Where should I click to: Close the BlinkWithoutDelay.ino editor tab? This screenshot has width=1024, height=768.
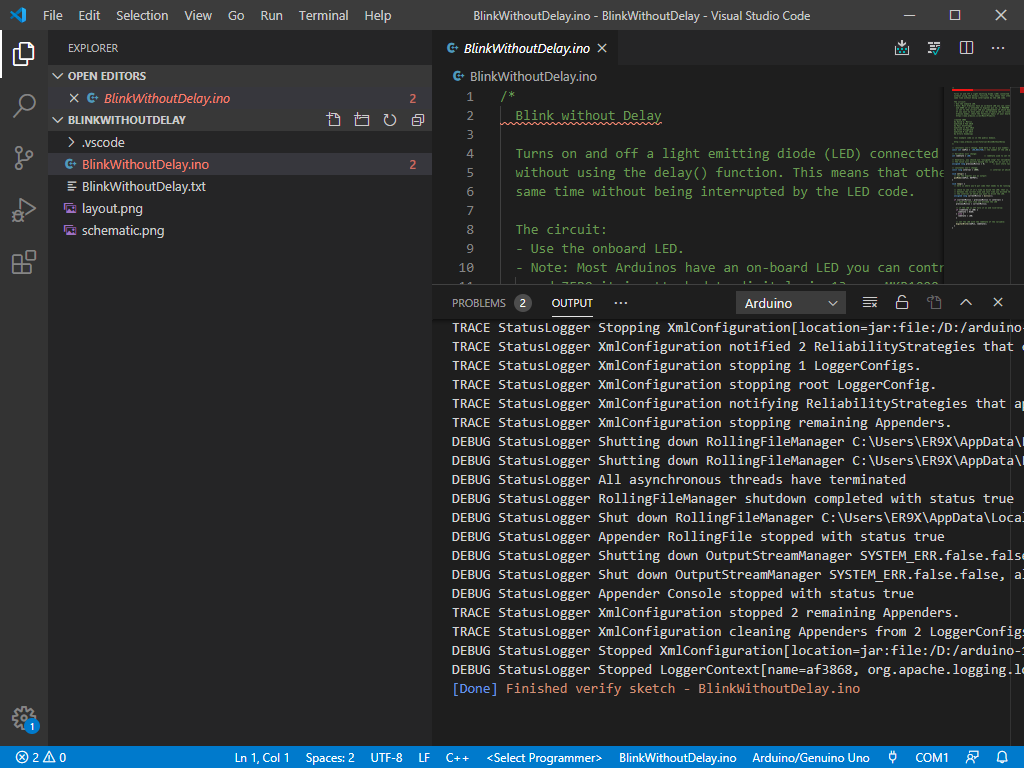tap(602, 48)
